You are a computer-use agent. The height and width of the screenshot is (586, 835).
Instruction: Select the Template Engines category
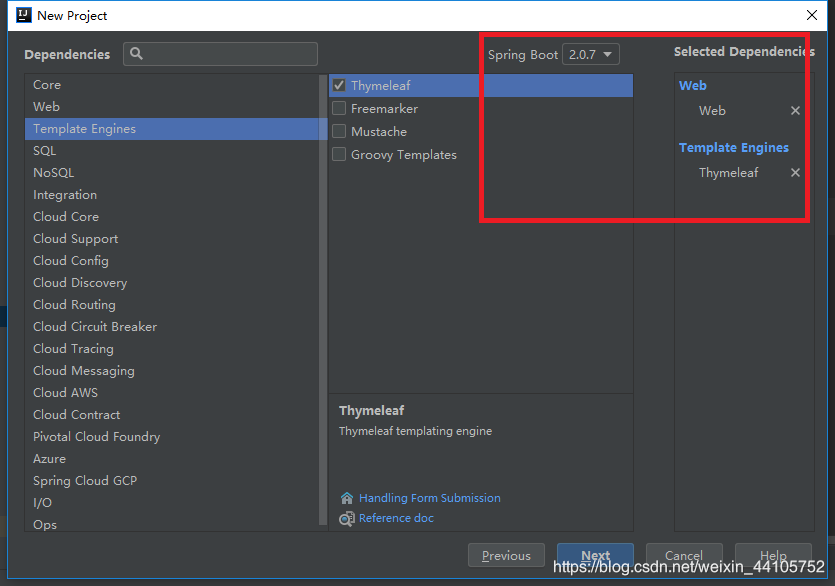point(172,129)
